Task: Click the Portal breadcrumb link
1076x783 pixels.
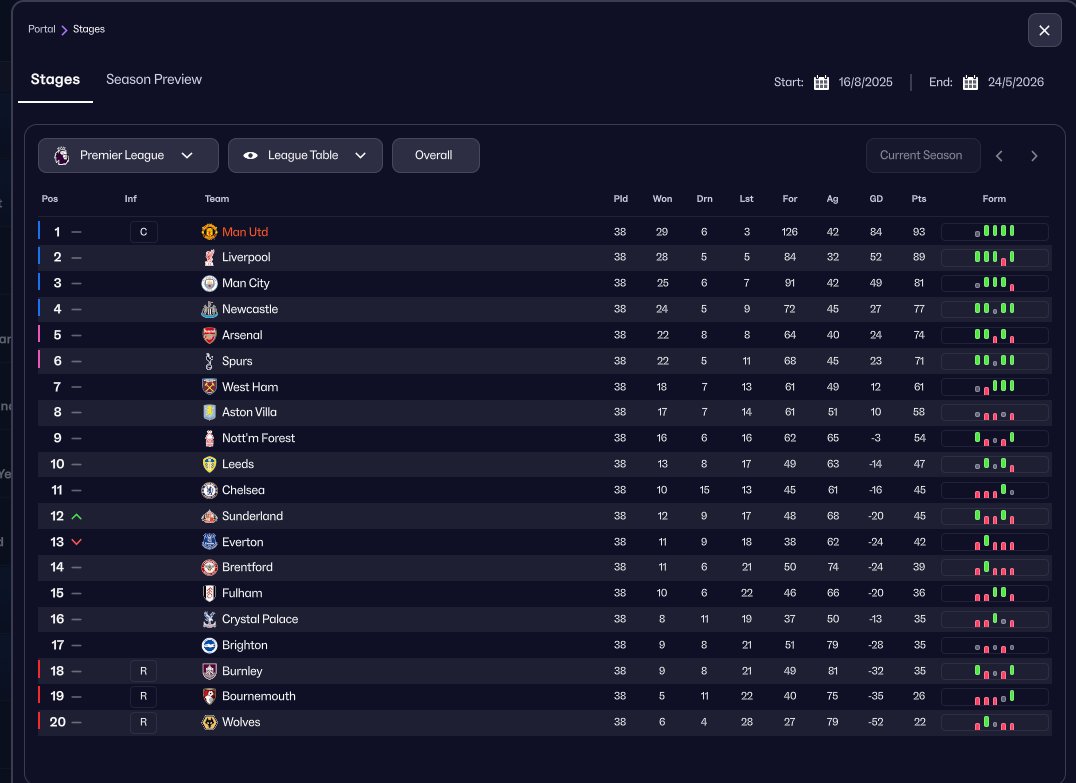Action: 42,29
